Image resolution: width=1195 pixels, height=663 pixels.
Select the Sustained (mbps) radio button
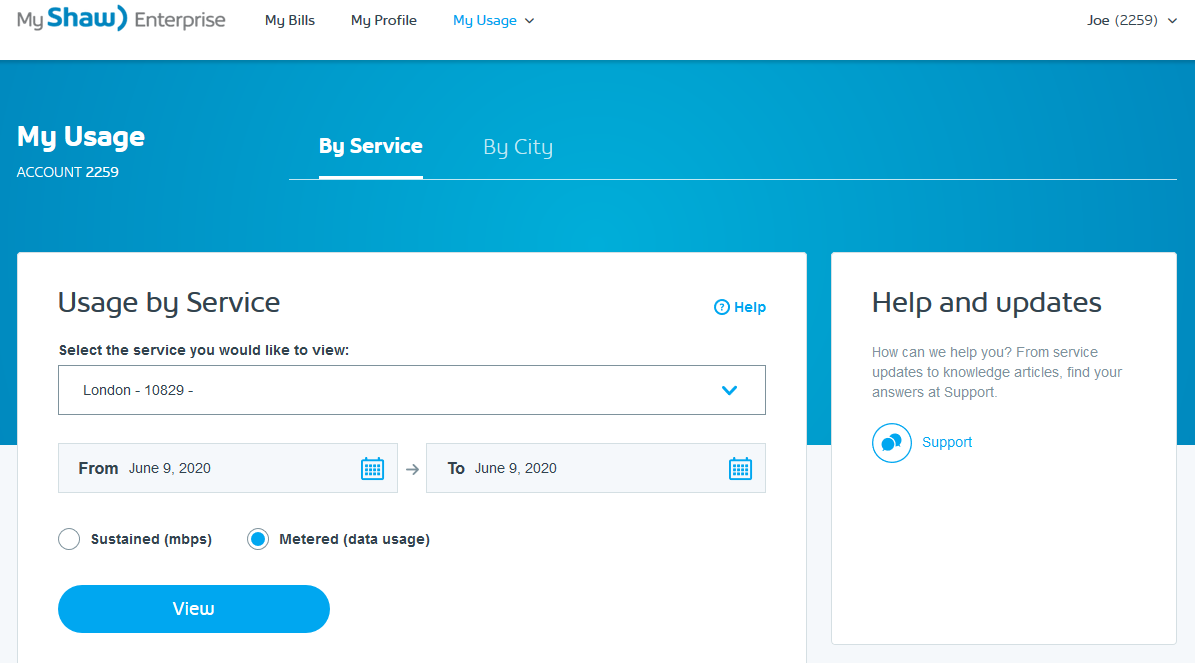click(69, 539)
